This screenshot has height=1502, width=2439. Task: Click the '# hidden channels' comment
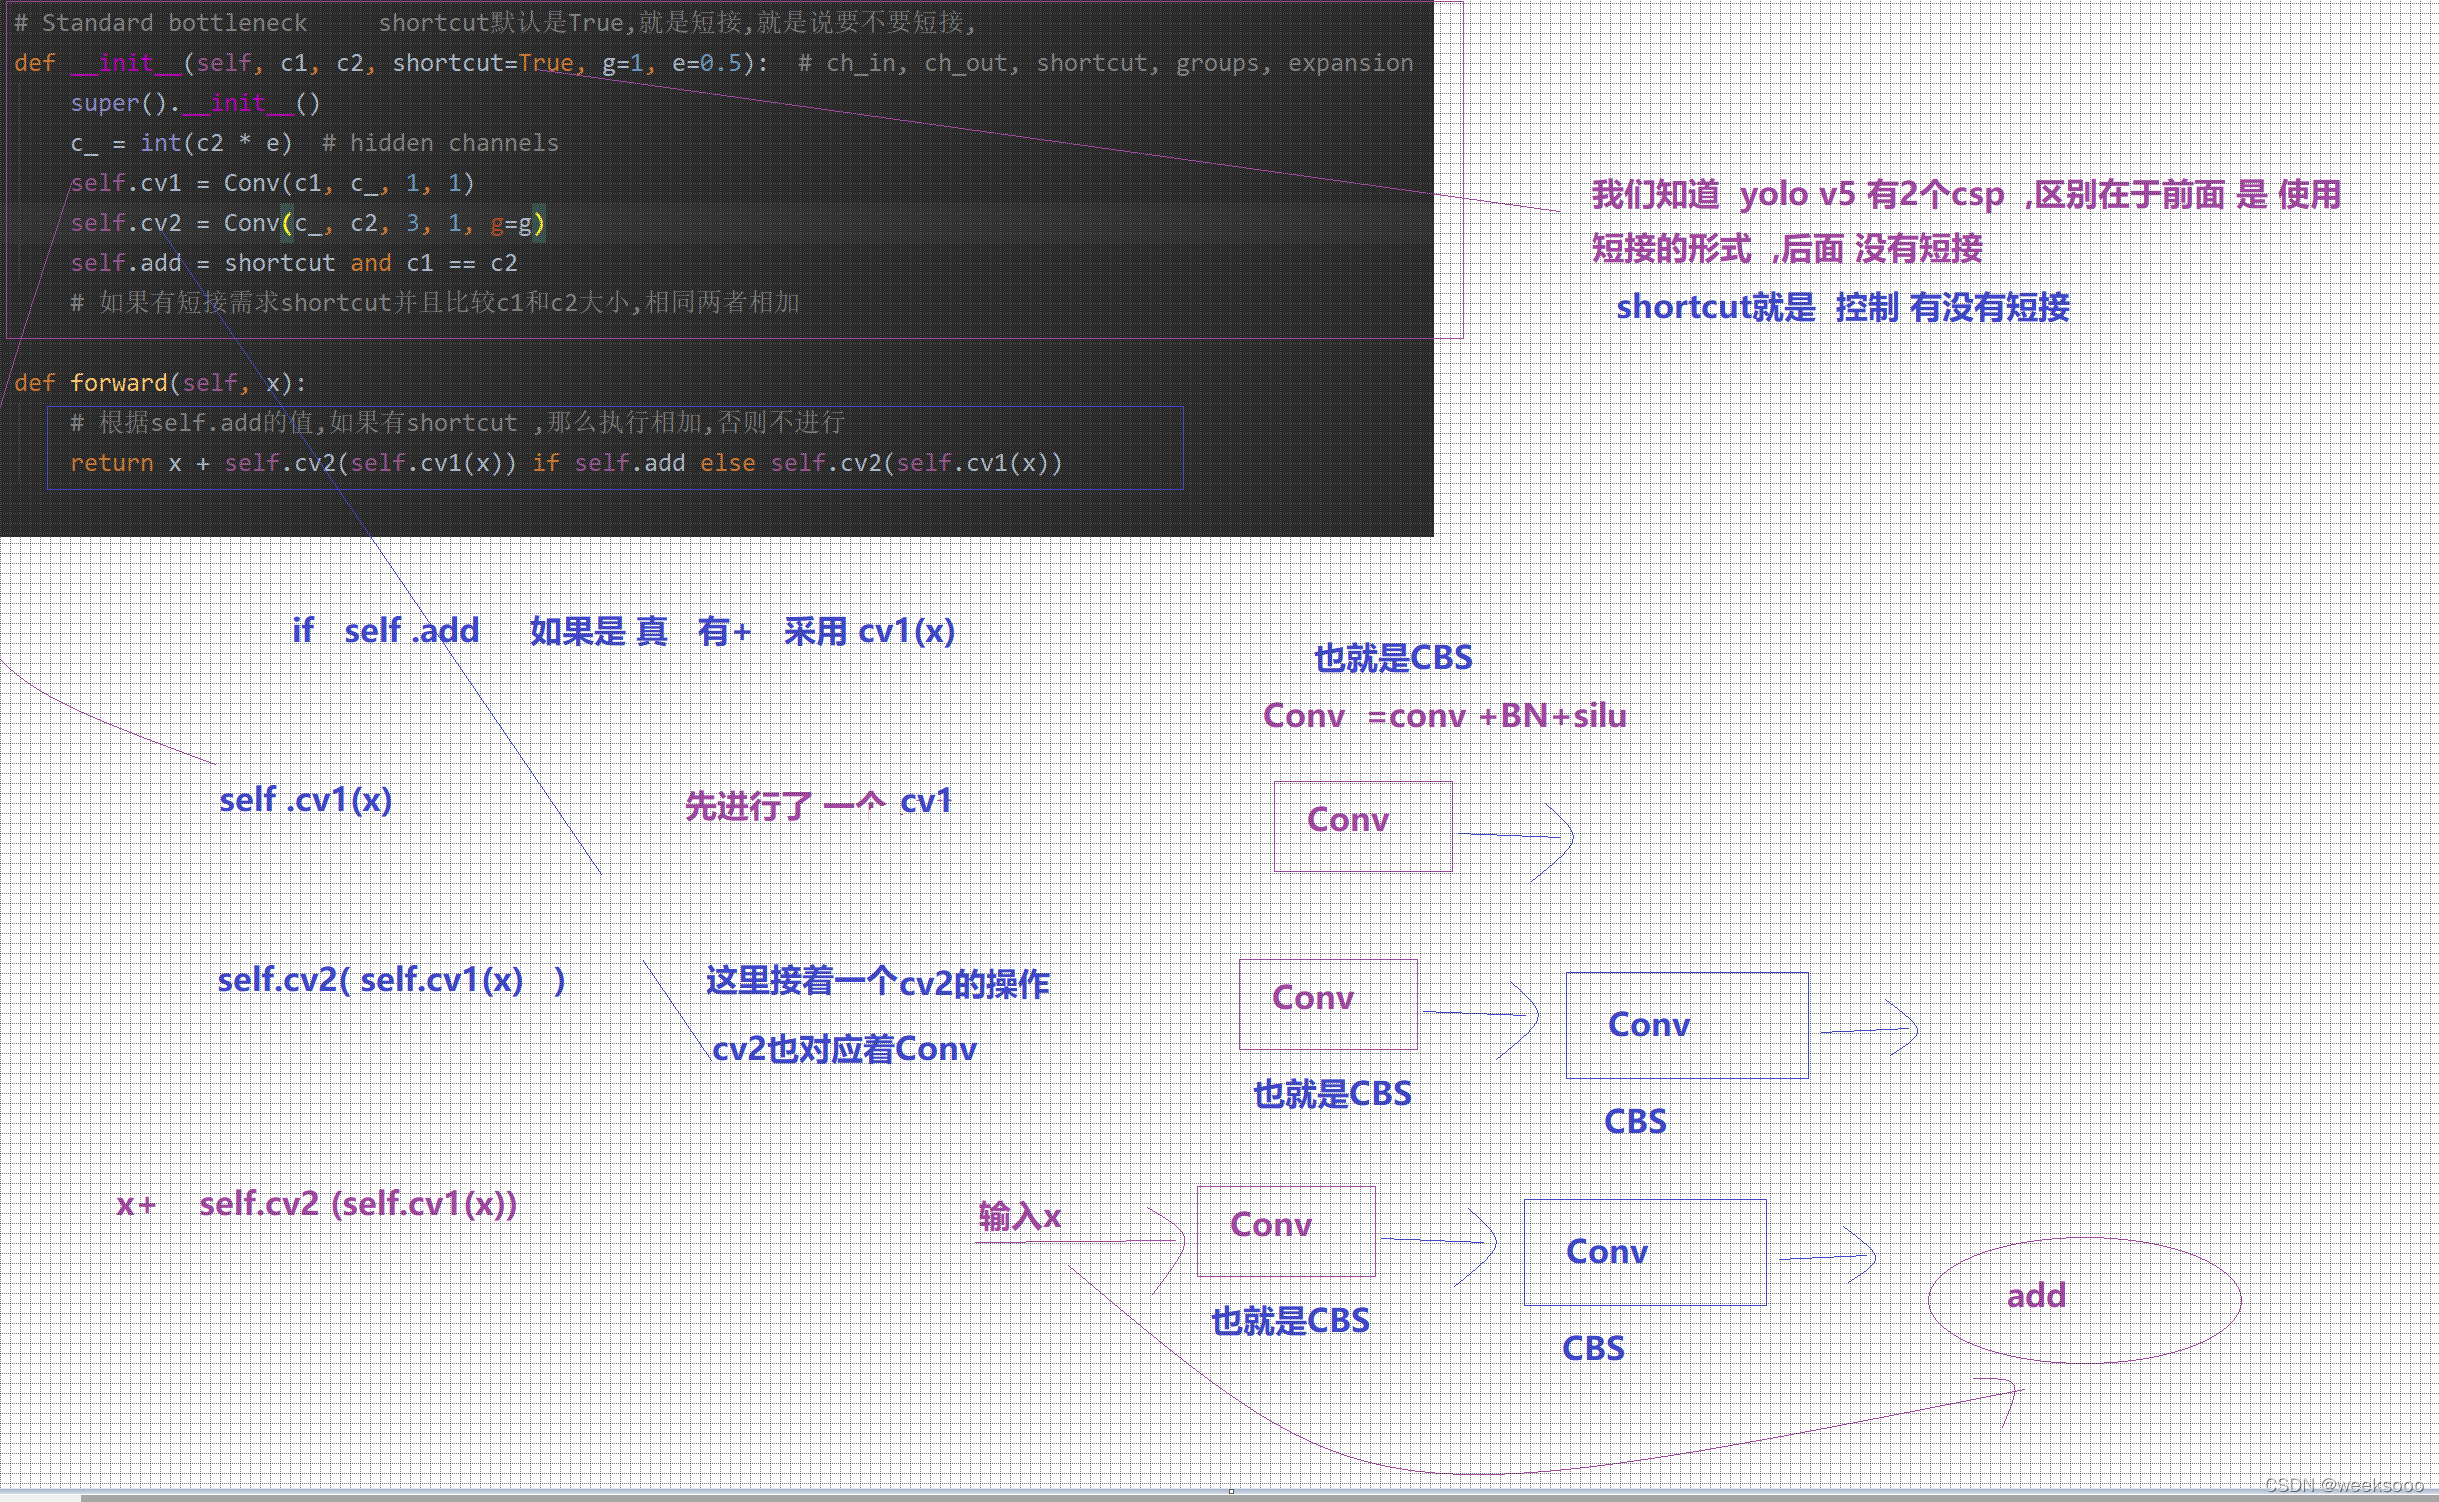tap(440, 143)
